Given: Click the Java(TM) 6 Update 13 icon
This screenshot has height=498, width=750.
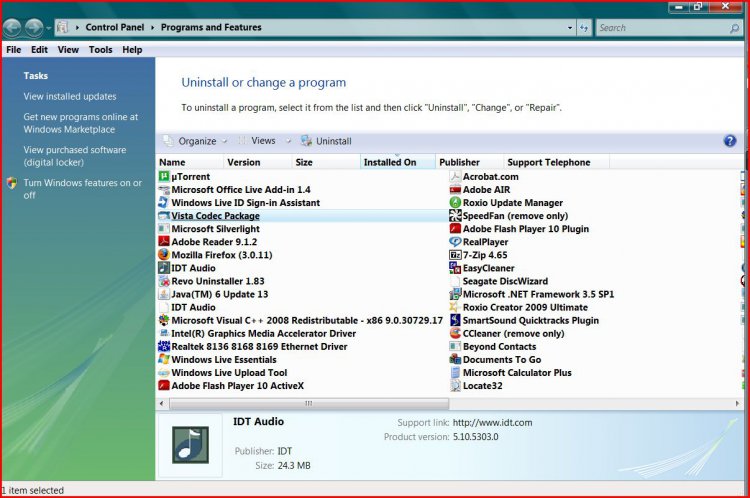Looking at the screenshot, I should [164, 294].
